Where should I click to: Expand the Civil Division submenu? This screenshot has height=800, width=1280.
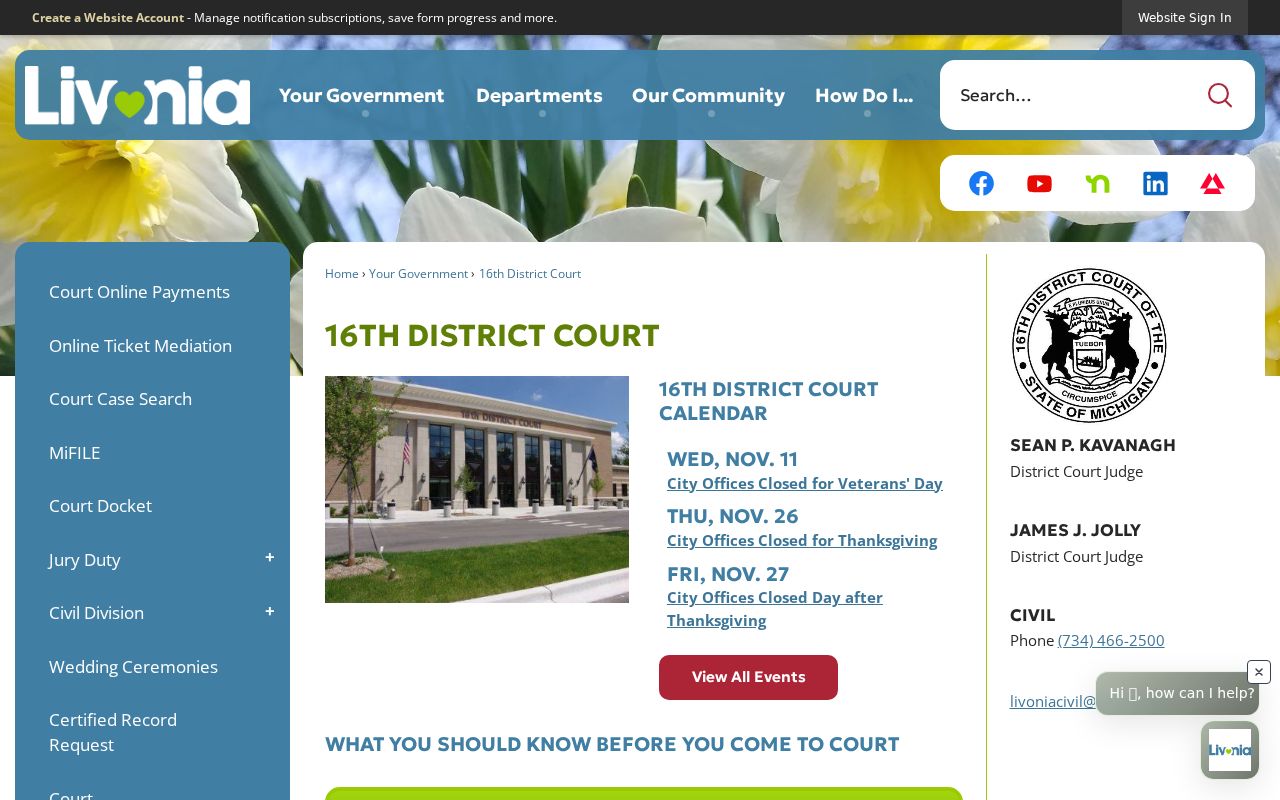coord(269,612)
